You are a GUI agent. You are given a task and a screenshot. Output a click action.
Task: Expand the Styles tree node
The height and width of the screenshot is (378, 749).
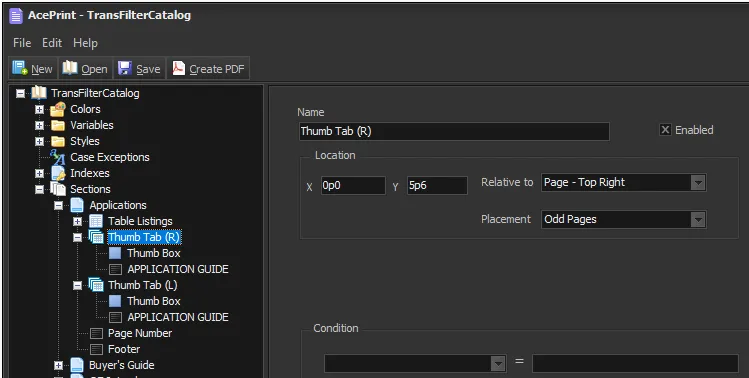click(39, 141)
